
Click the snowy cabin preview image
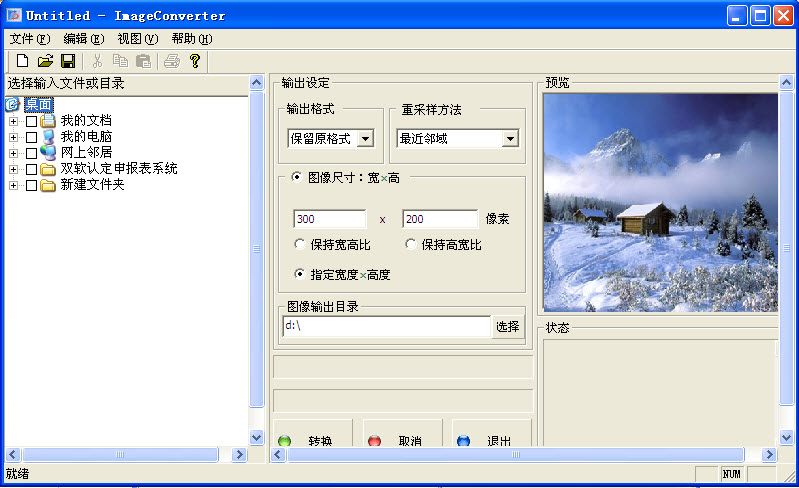(x=660, y=203)
